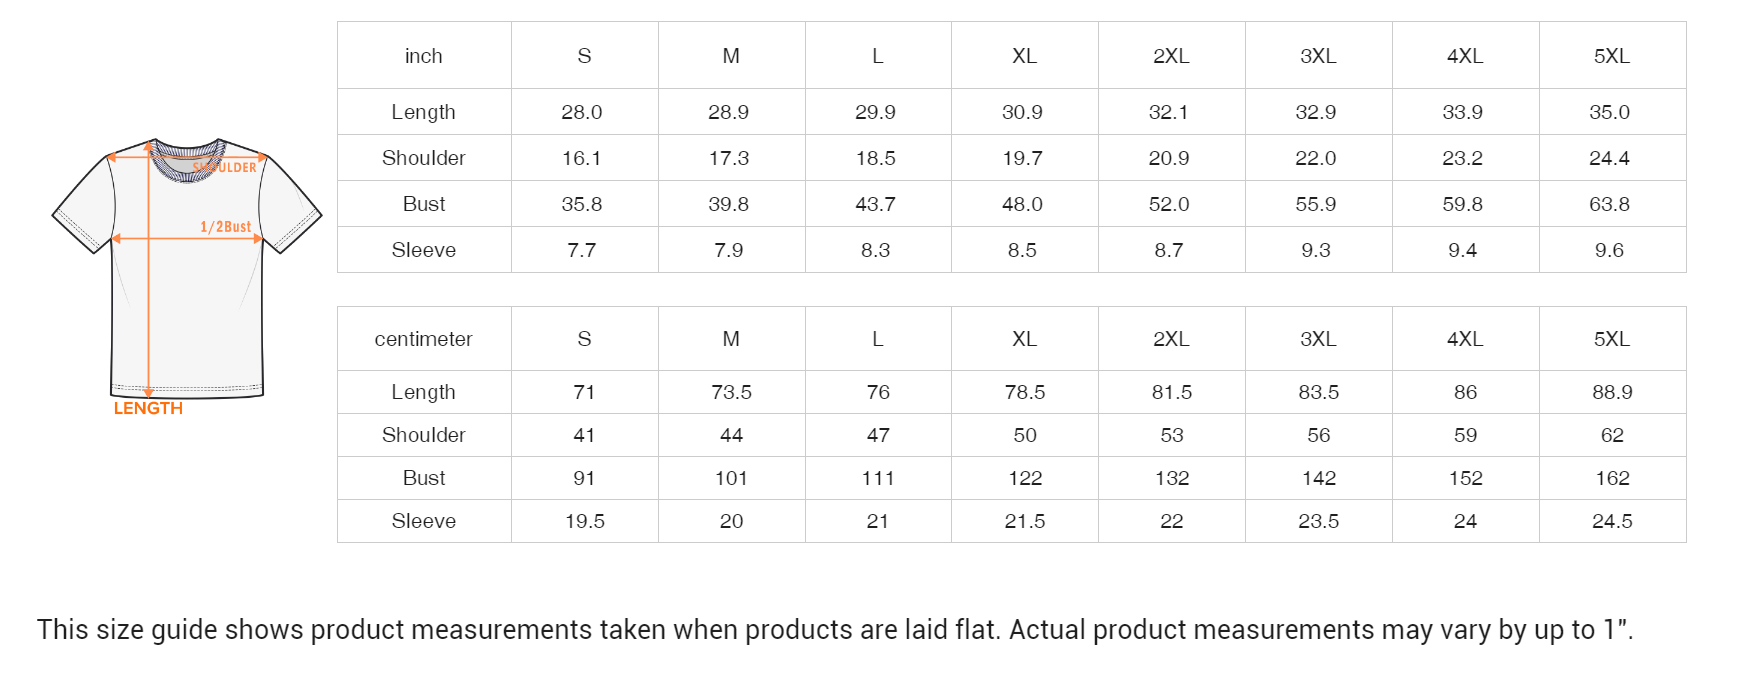Select the "centimeter" table header cell

424,339
